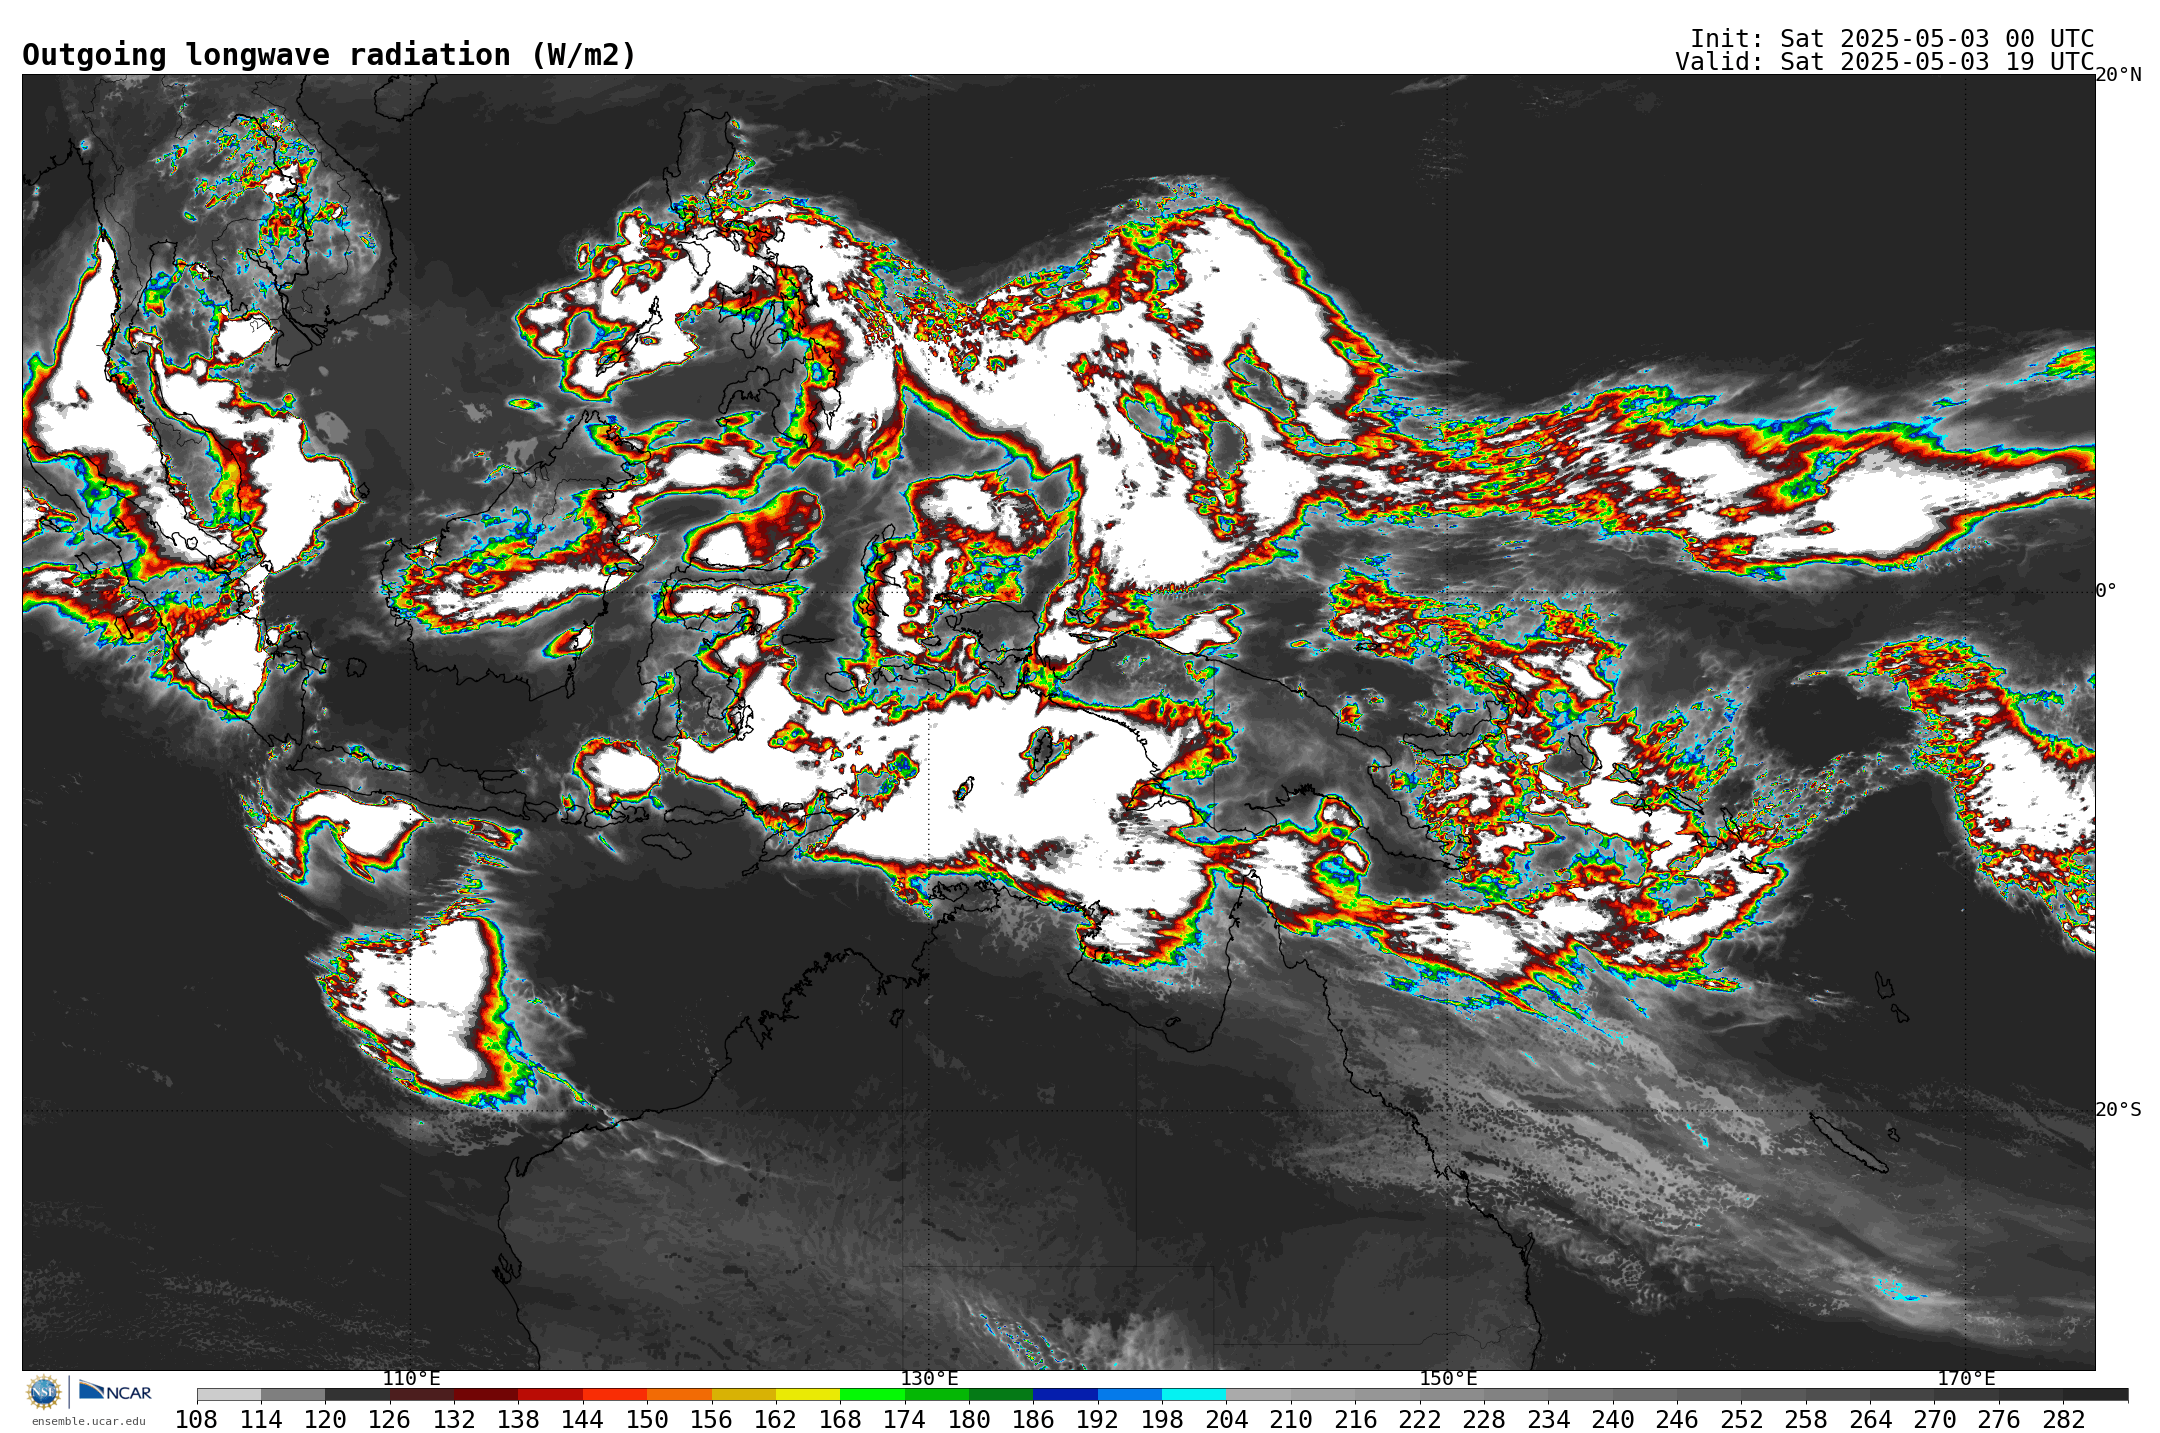
Task: Click the 192 colorbar value
Action: [1098, 1420]
